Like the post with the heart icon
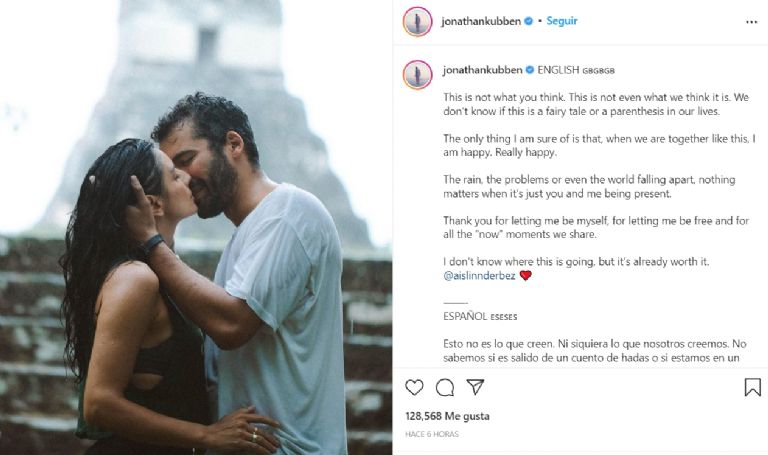This screenshot has height=455, width=768. point(414,387)
